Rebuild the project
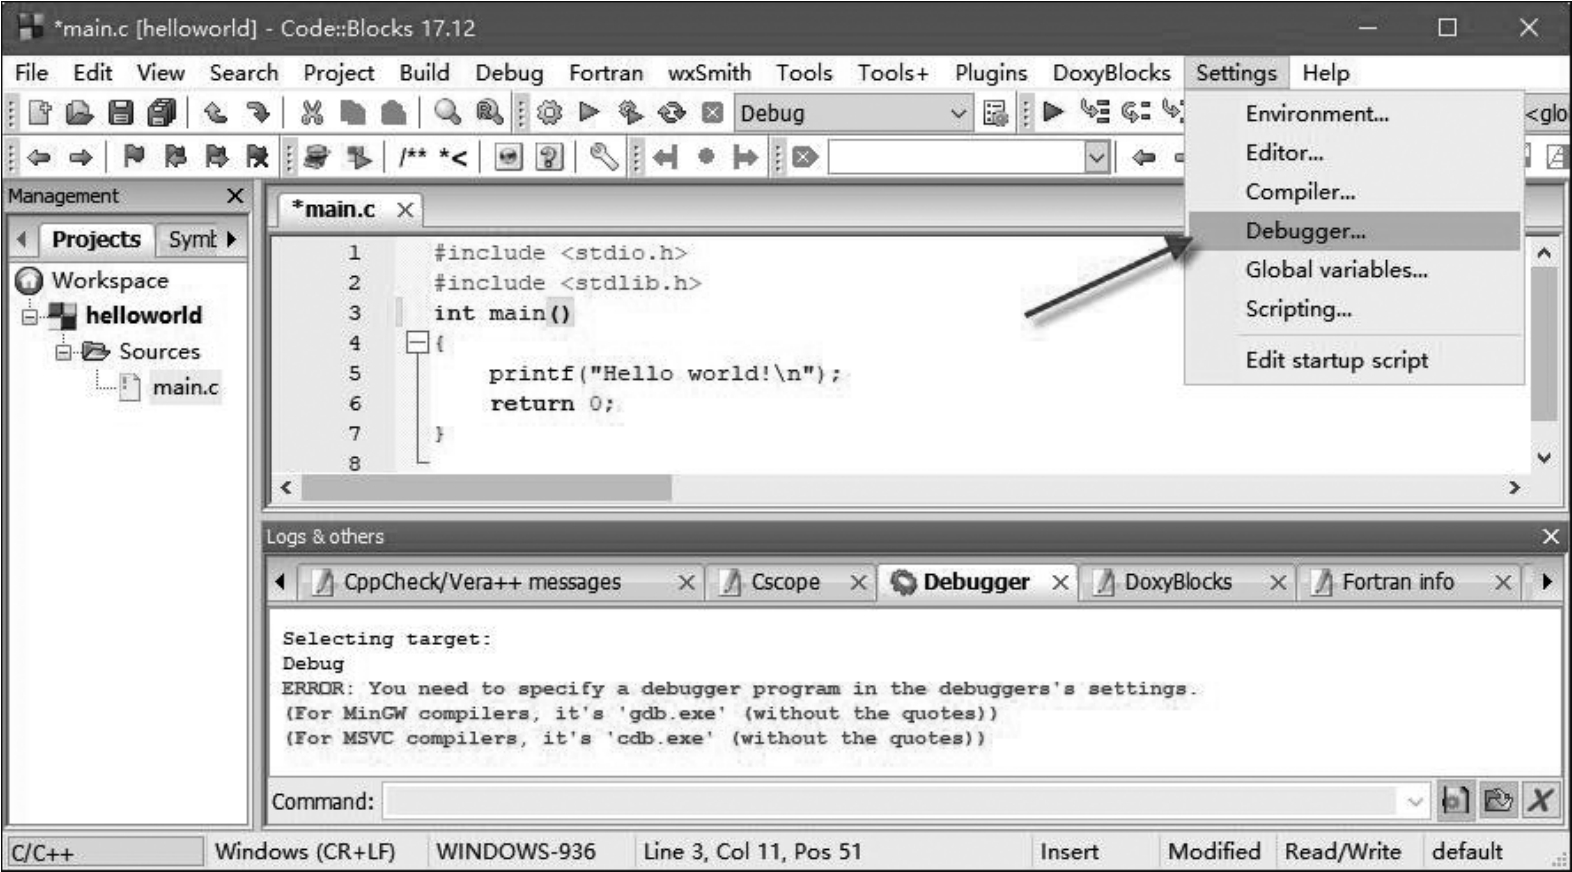1572x872 pixels. [672, 113]
